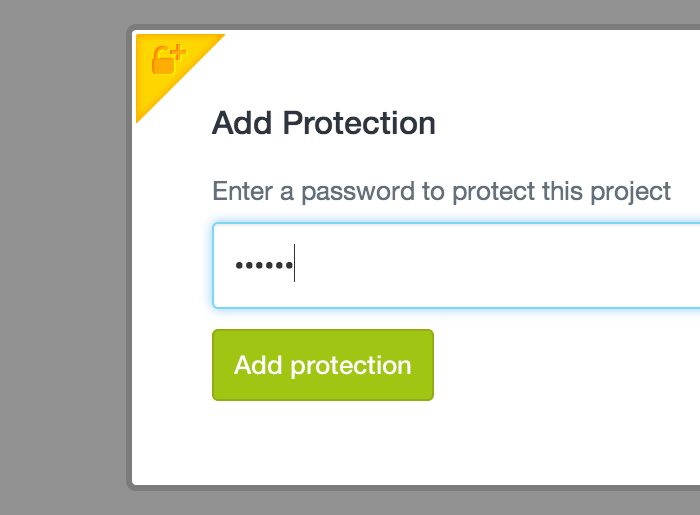
Task: Click the word 'password' in the description
Action: pyautogui.click(x=358, y=192)
